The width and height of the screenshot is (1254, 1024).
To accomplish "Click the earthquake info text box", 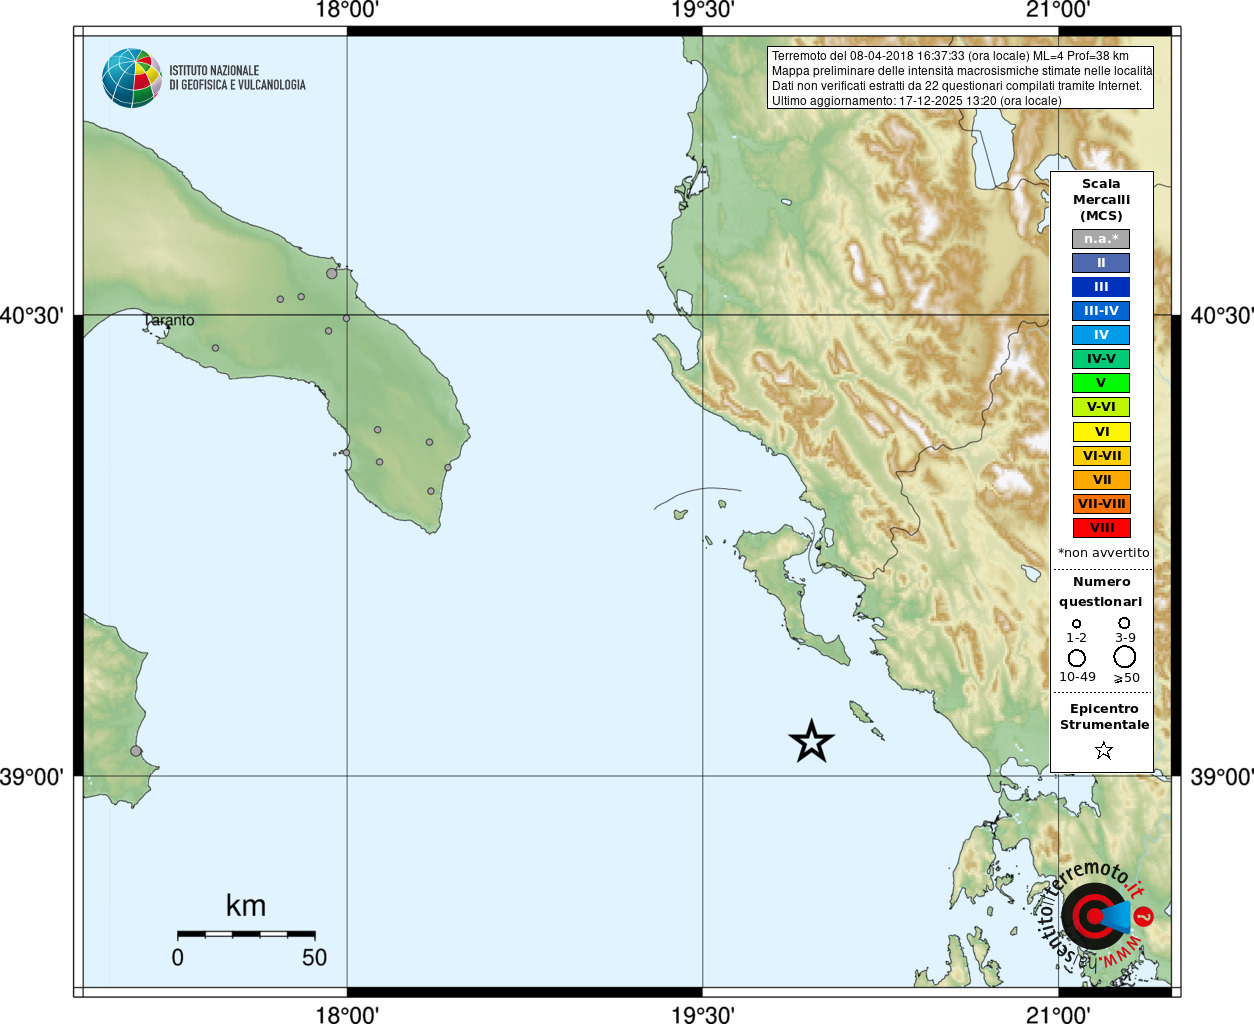I will pos(960,78).
